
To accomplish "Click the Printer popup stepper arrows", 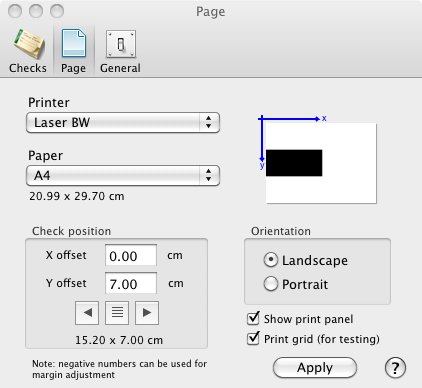I will coord(209,122).
